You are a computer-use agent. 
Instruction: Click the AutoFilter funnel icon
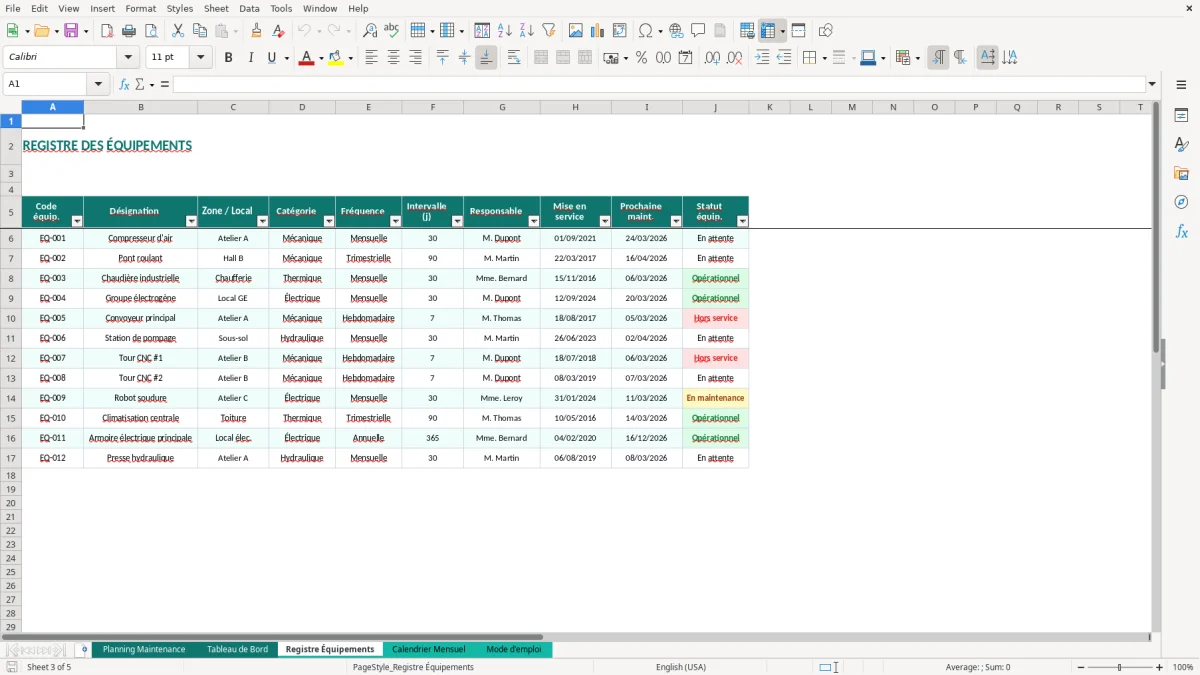548,31
